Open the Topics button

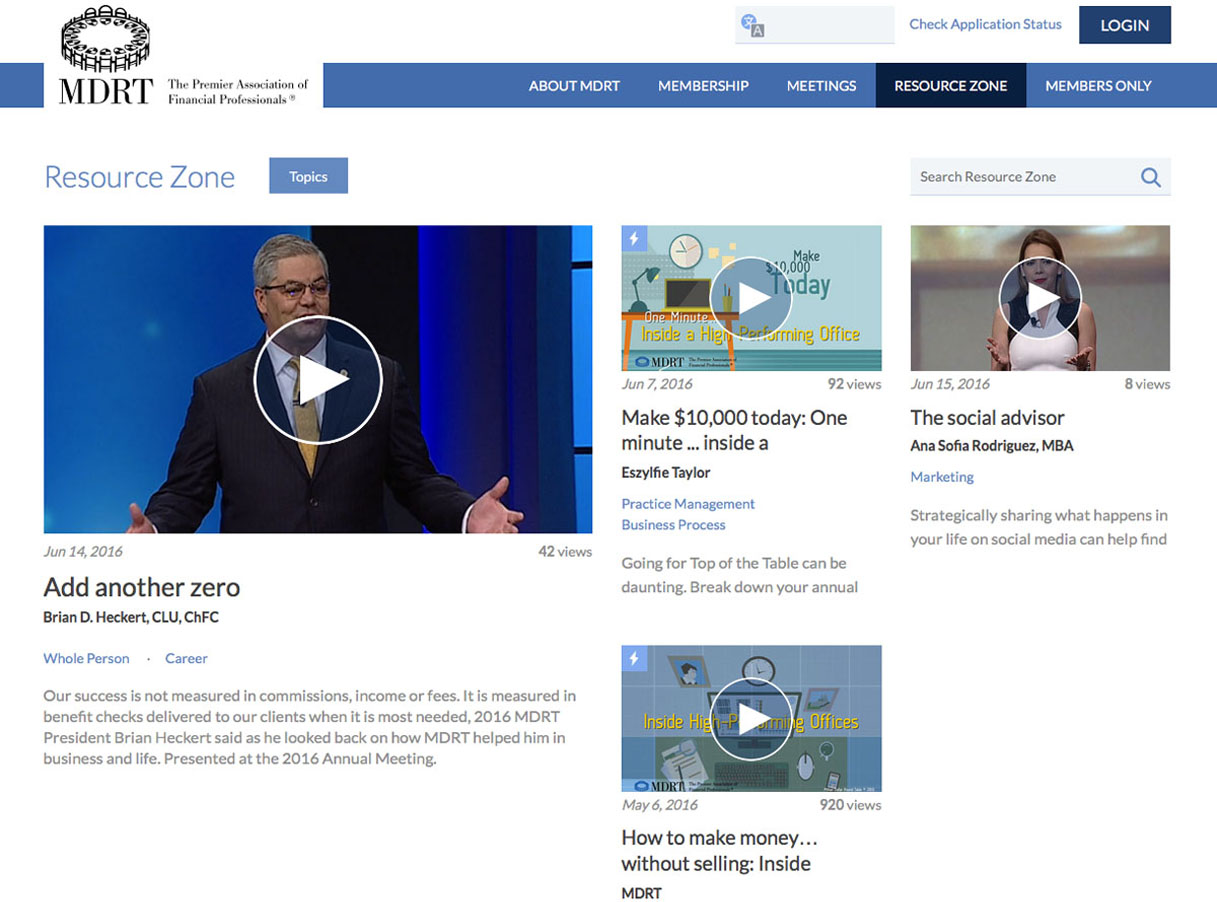tap(308, 176)
